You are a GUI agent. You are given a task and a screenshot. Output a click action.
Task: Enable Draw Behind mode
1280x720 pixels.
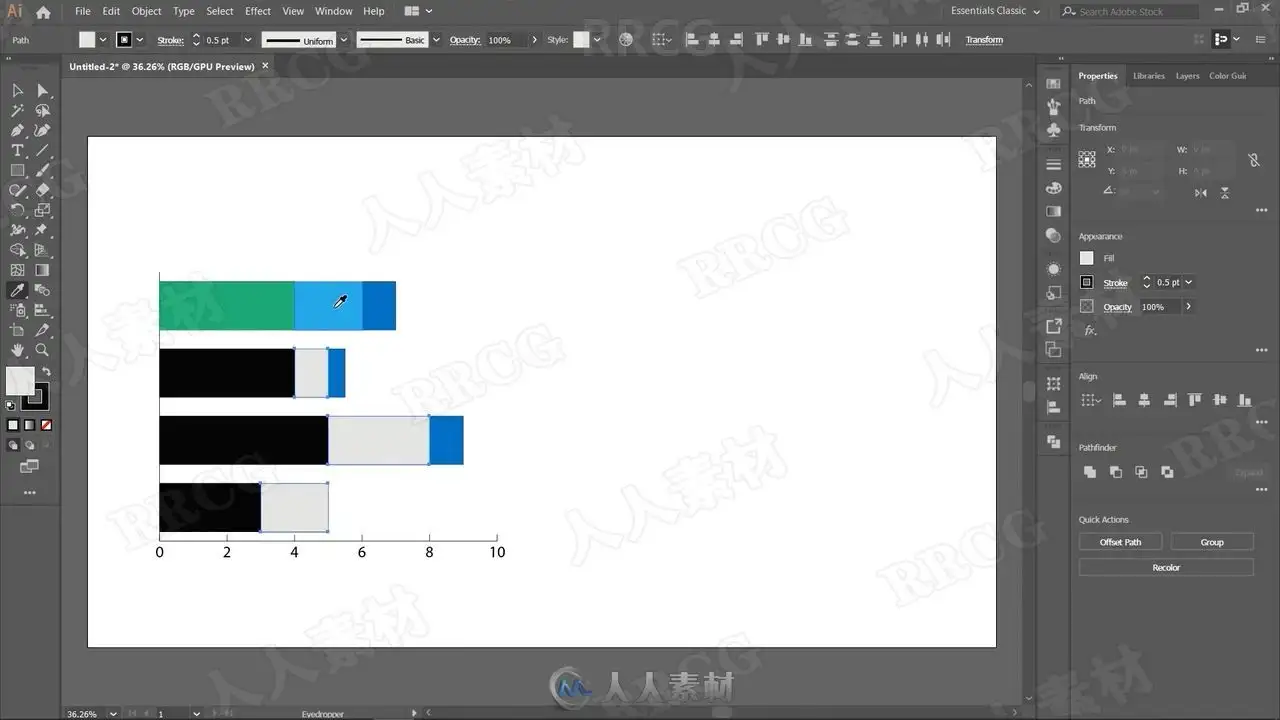[29, 445]
